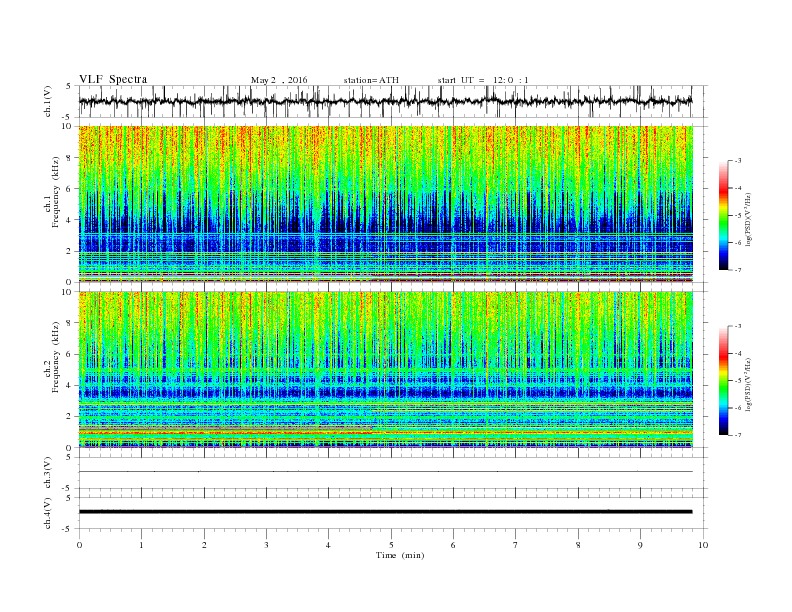Click the "-3" tick on lower colorbar
This screenshot has height=612, width=792.
[738, 326]
